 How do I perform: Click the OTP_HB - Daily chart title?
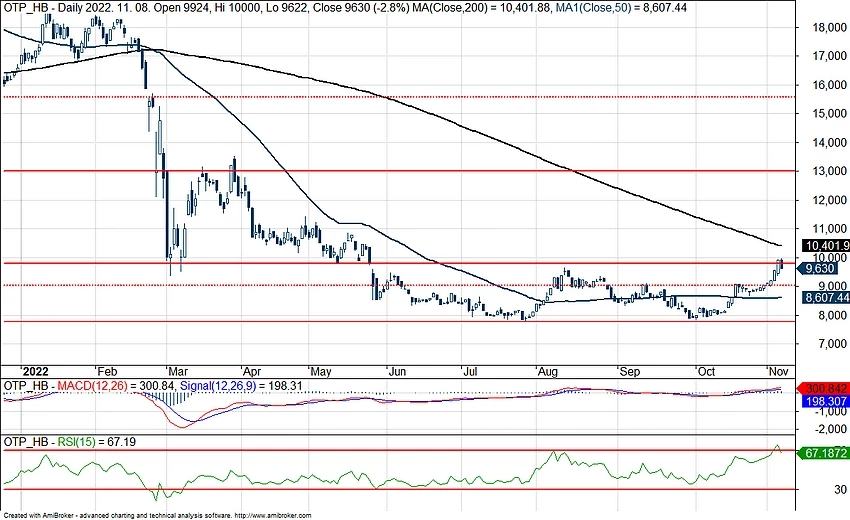coord(40,8)
